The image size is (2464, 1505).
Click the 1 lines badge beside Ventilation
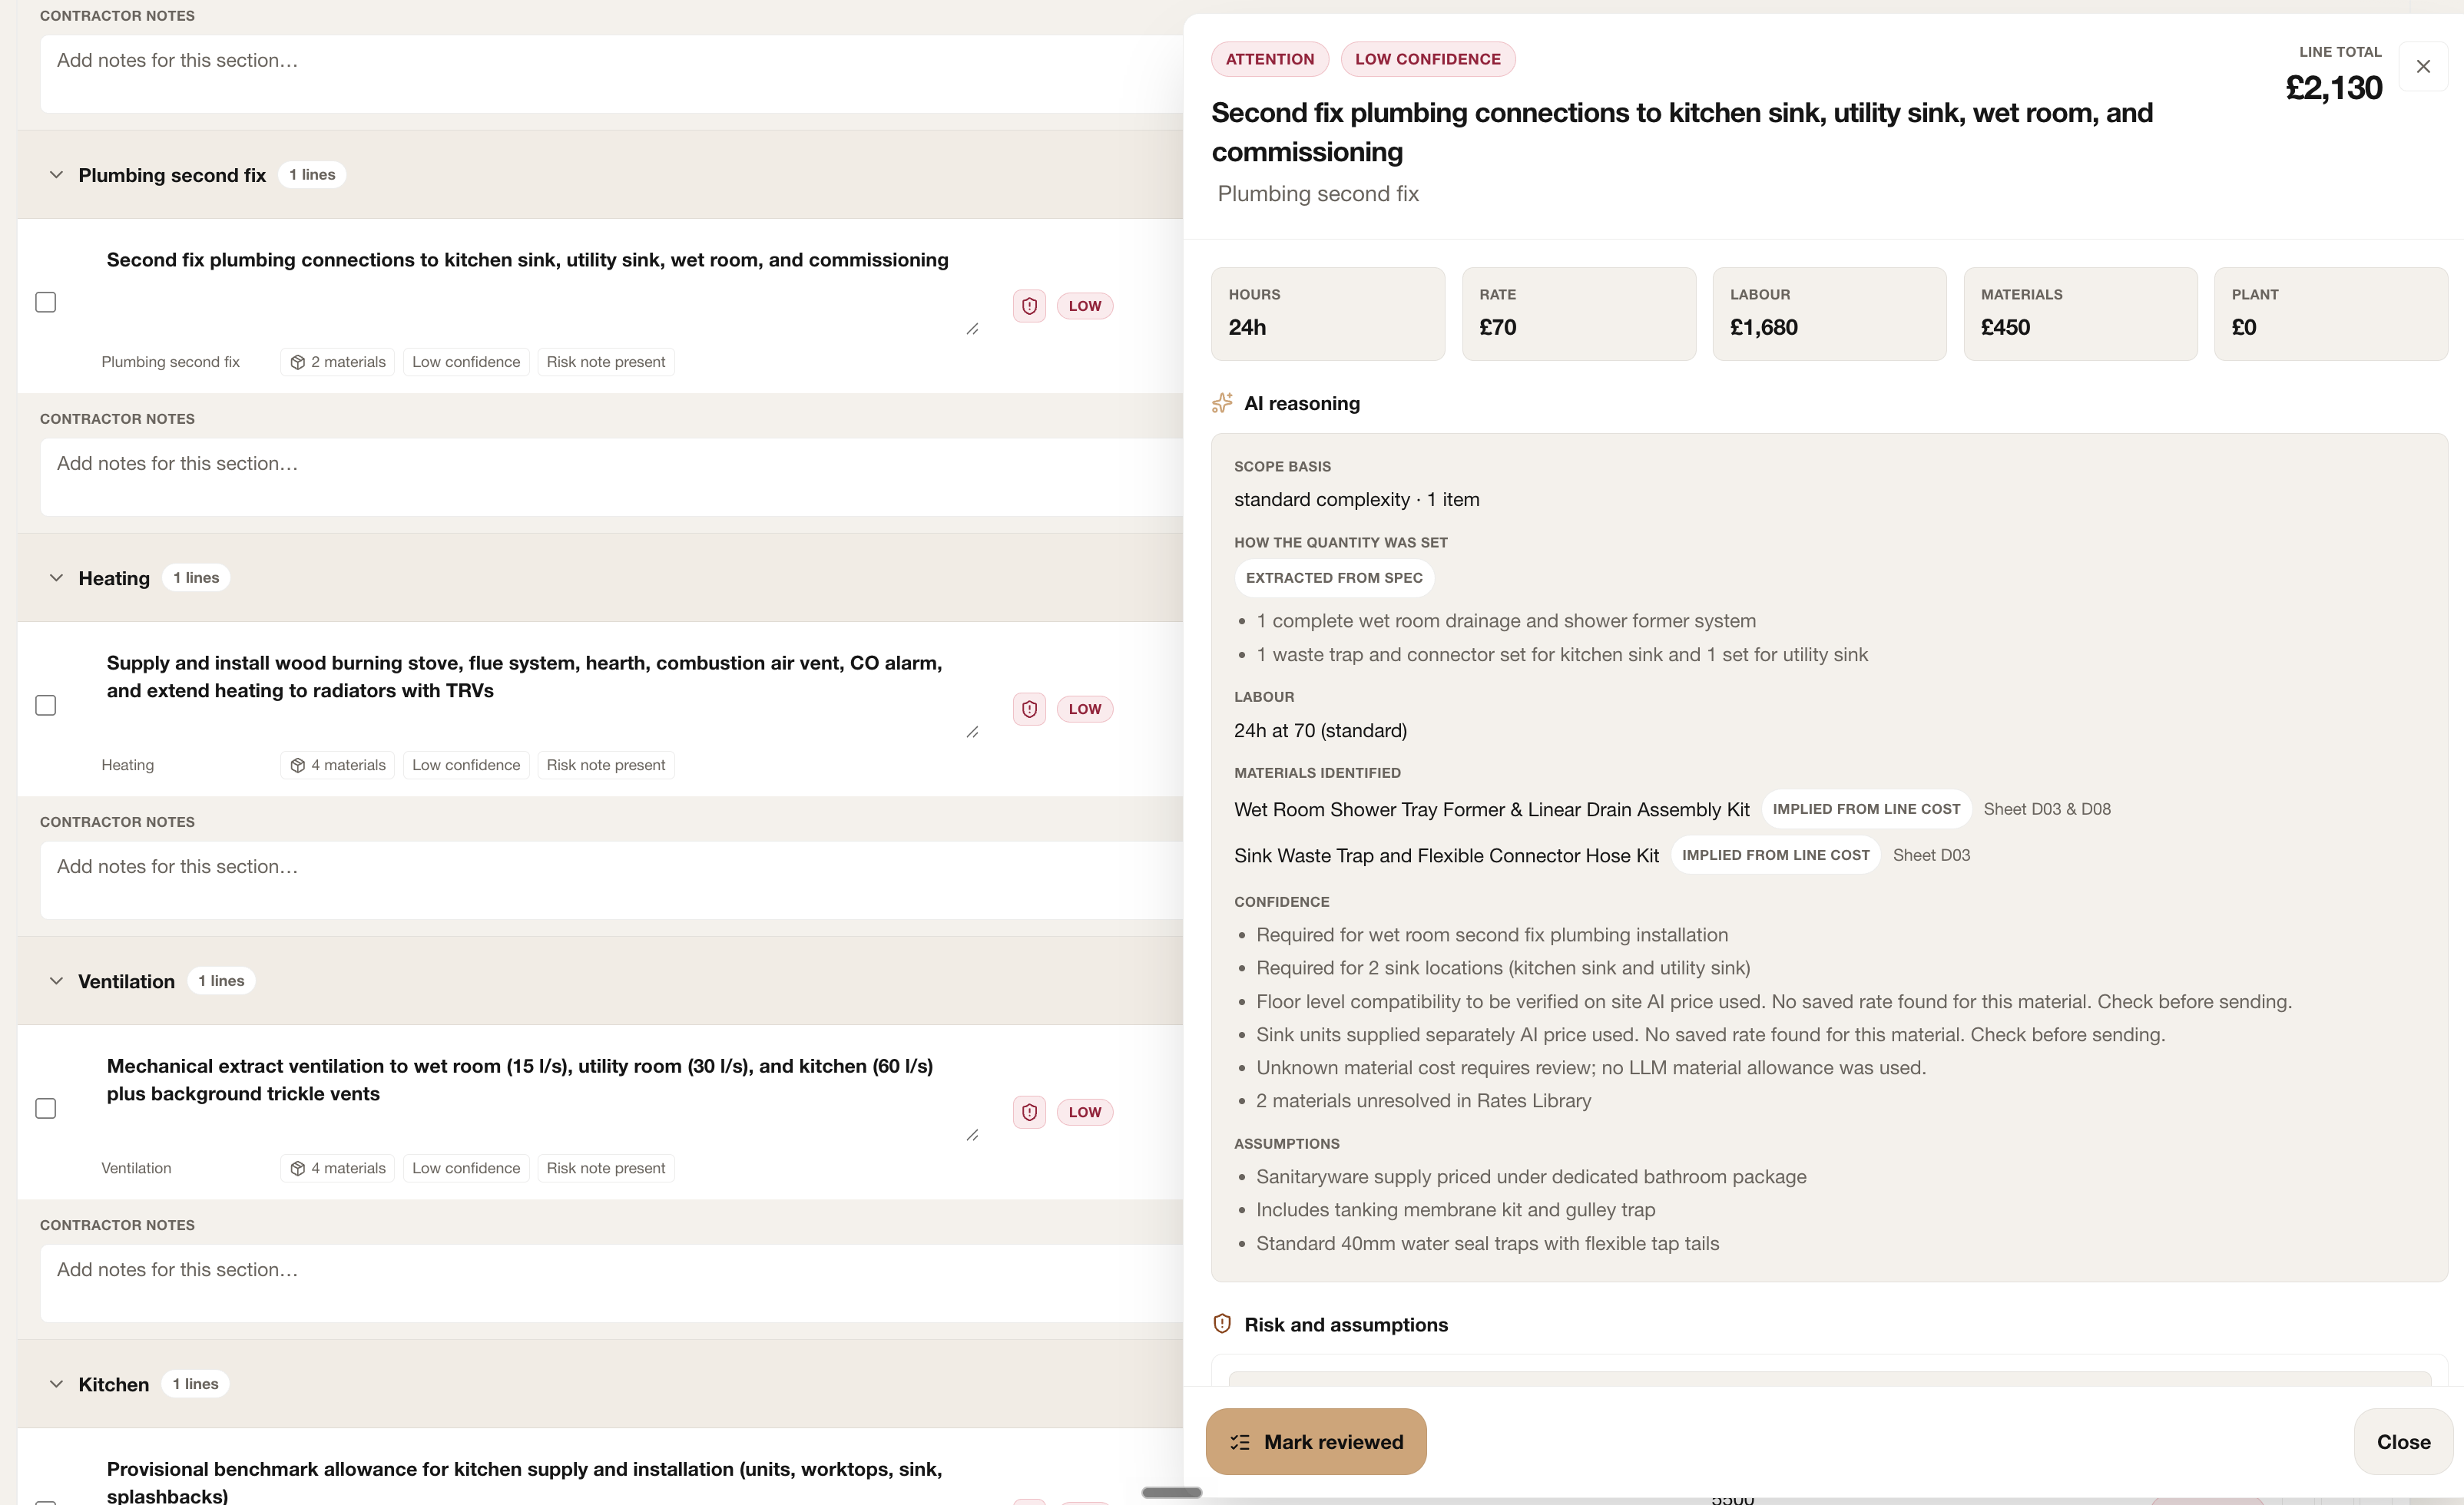point(221,981)
